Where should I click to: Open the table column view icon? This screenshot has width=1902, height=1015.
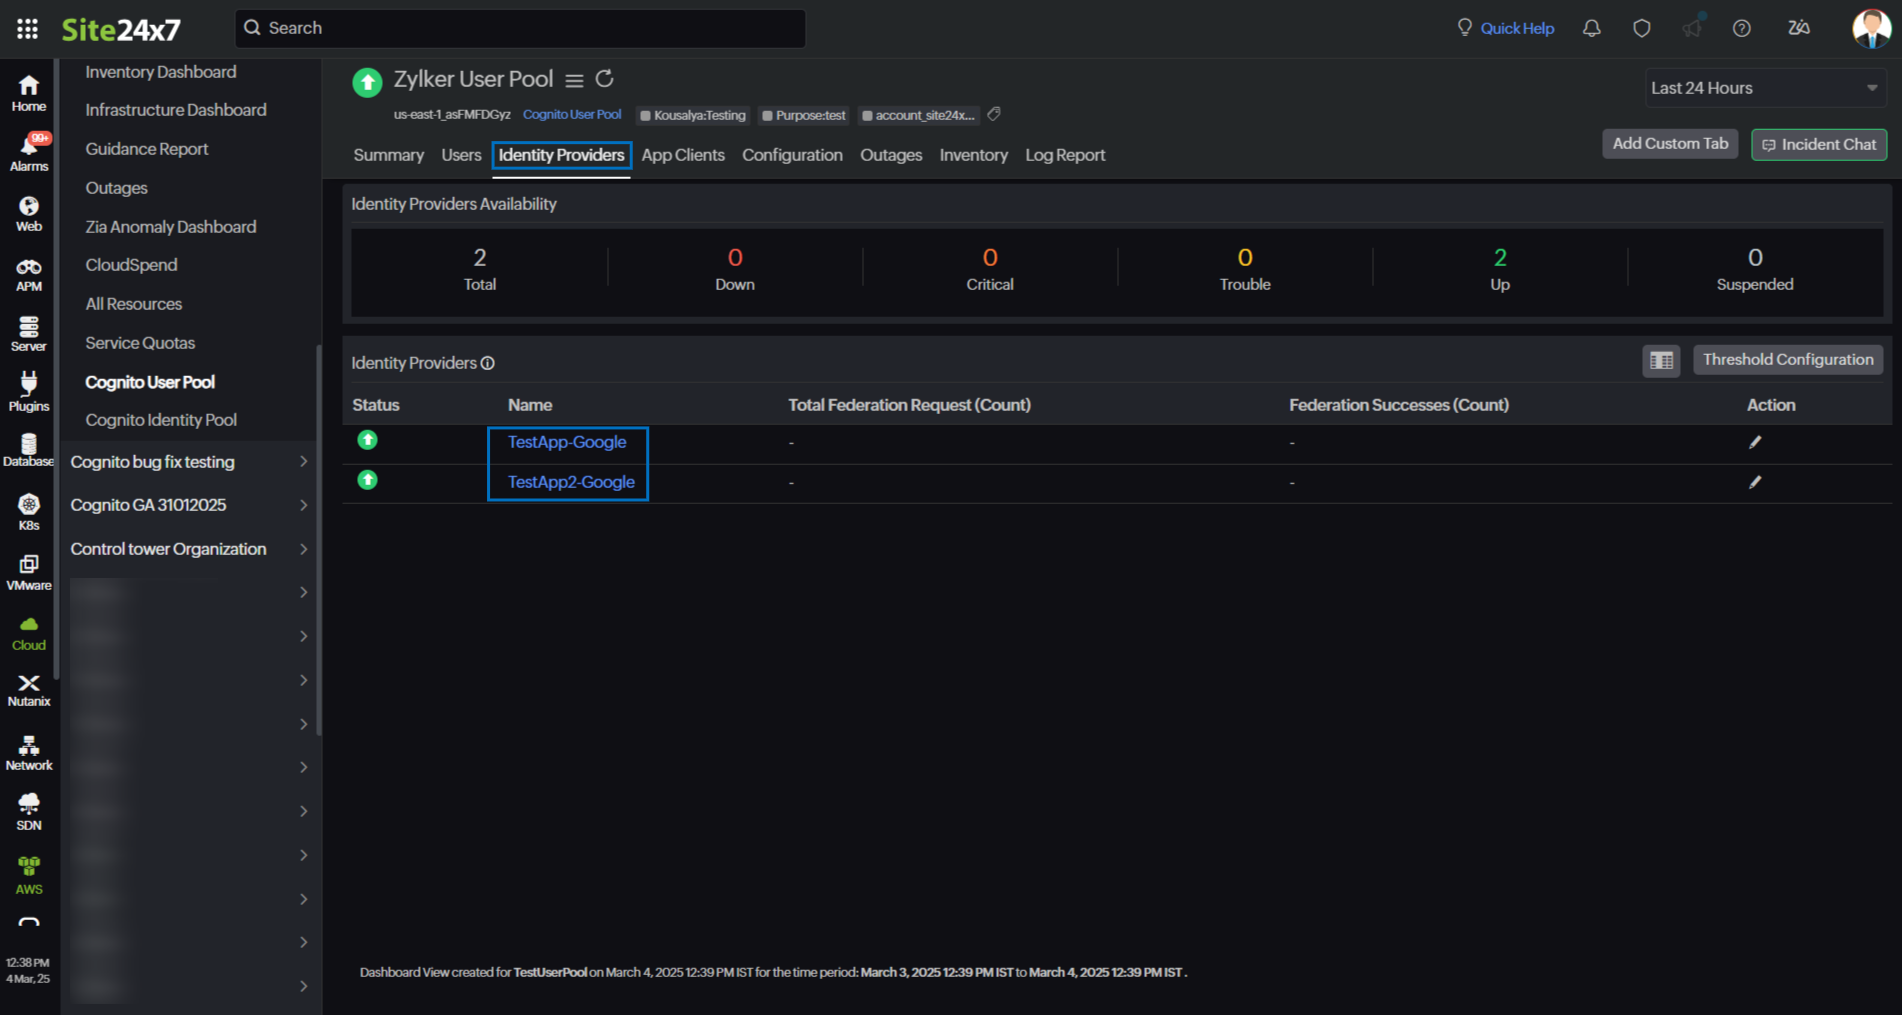tap(1661, 360)
